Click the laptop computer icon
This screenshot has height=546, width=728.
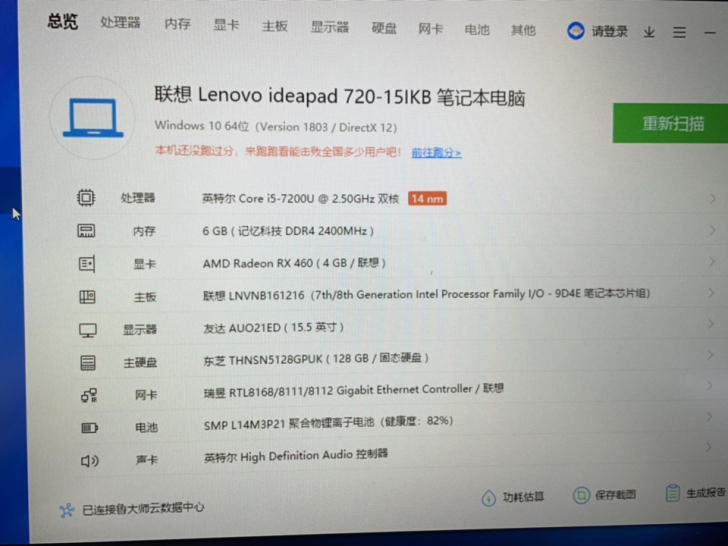(93, 118)
